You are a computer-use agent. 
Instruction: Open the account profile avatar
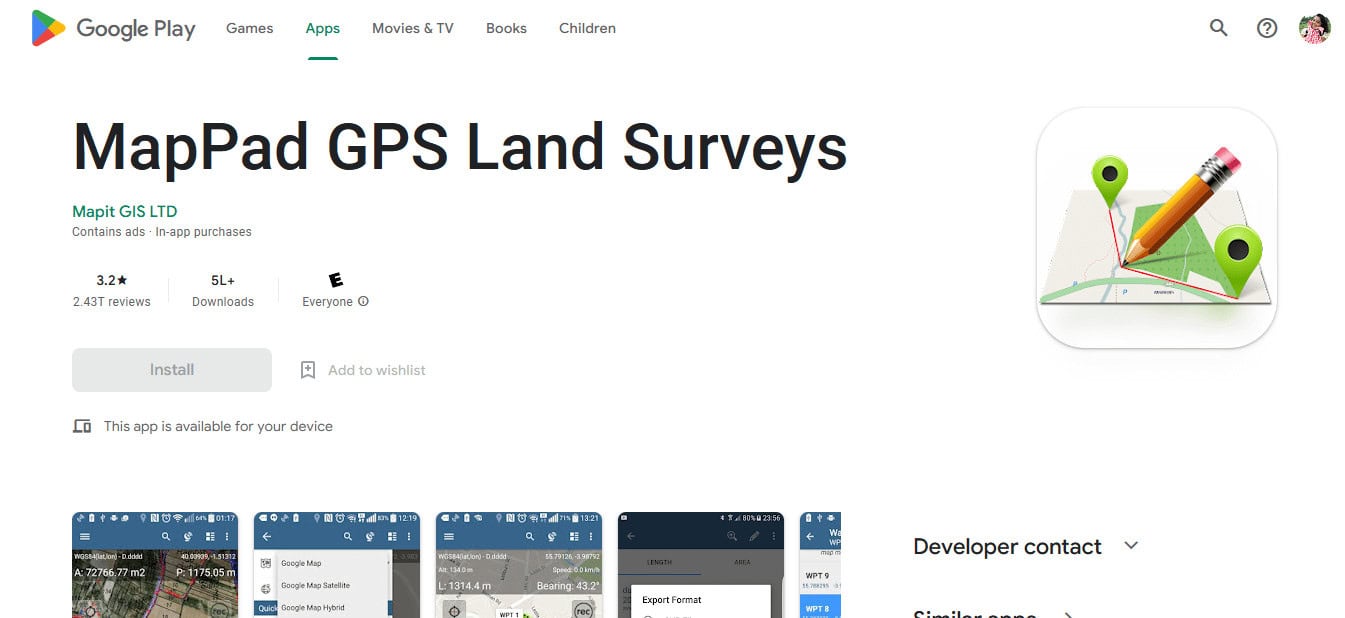1315,28
